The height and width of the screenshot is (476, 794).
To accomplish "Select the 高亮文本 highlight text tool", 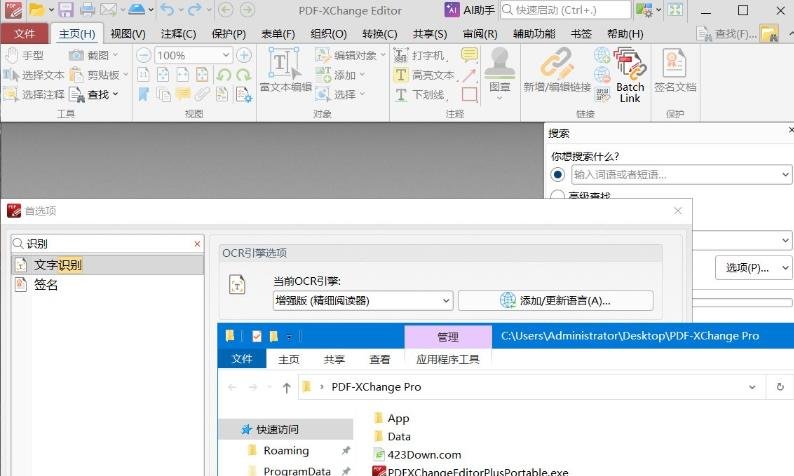I will pos(424,75).
